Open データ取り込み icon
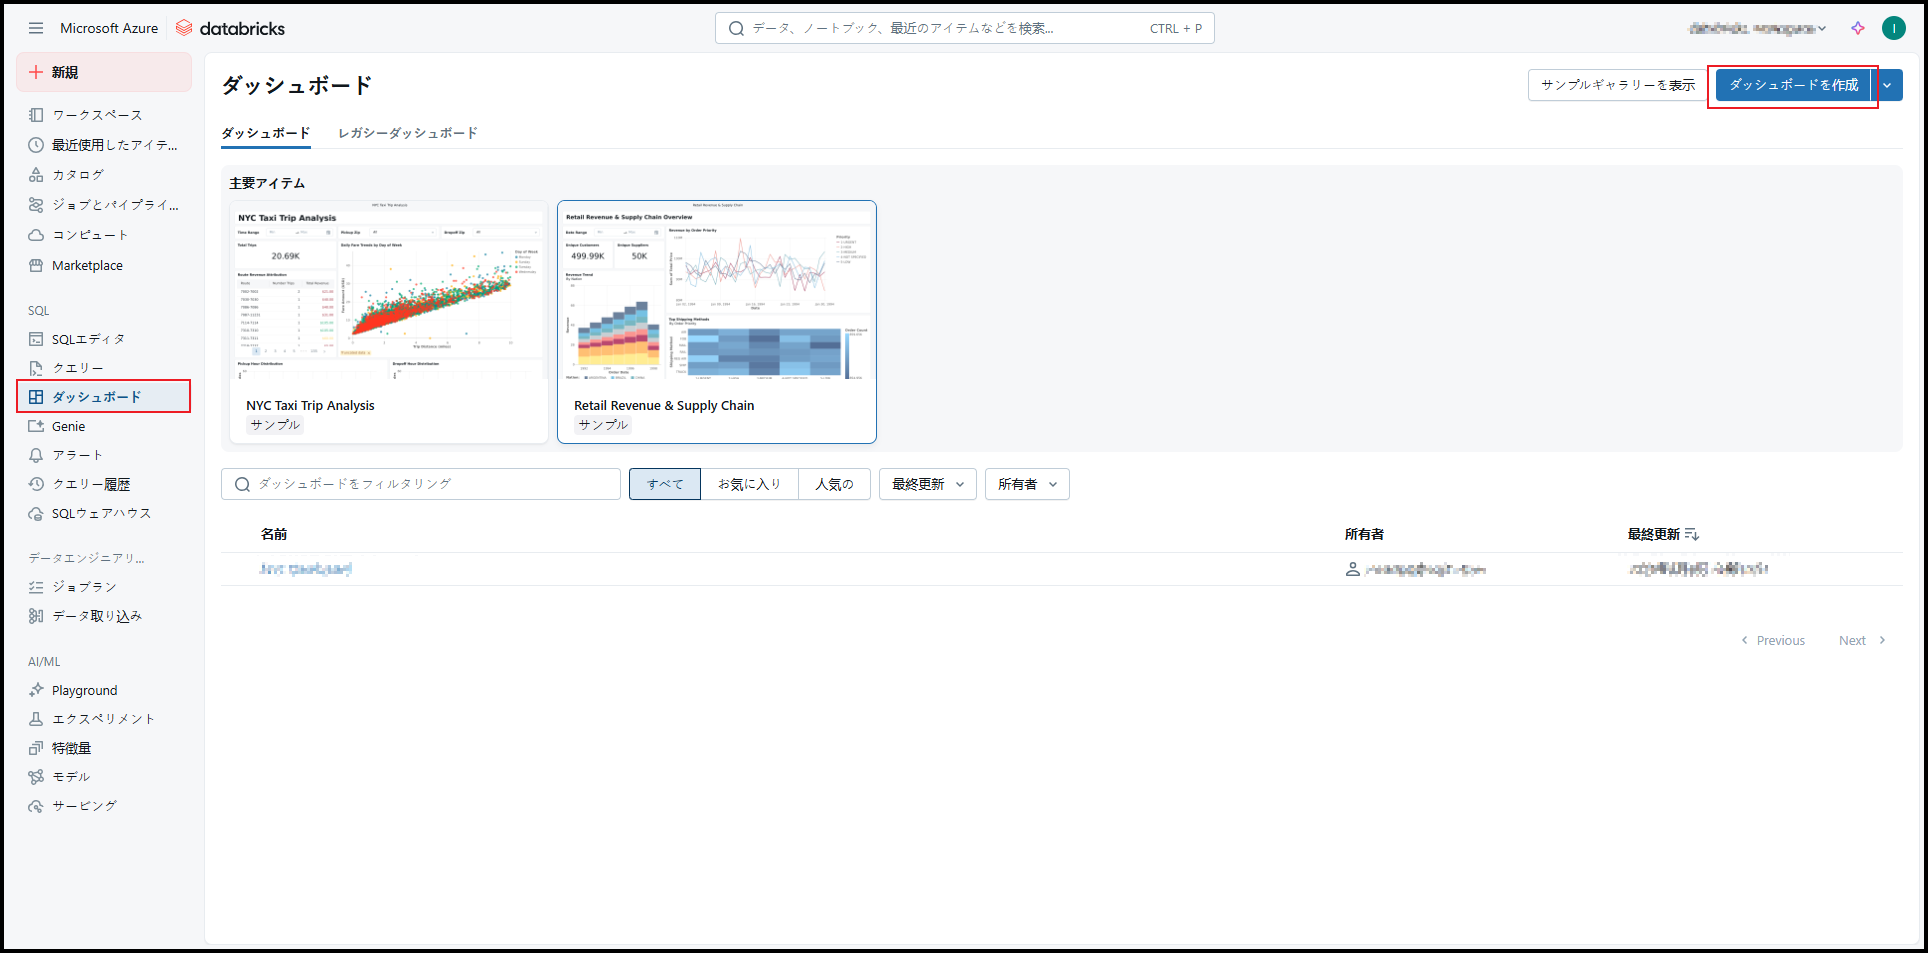This screenshot has width=1928, height=953. pyautogui.click(x=36, y=616)
